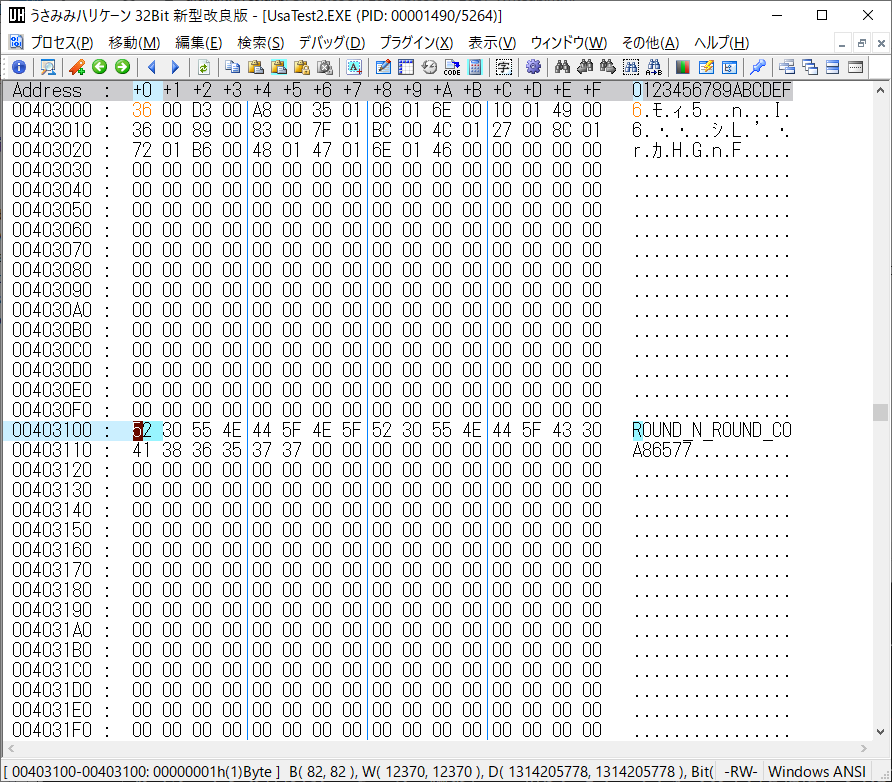Image resolution: width=892 pixels, height=782 pixels.
Task: Click the blue pushpin icon
Action: click(x=758, y=67)
